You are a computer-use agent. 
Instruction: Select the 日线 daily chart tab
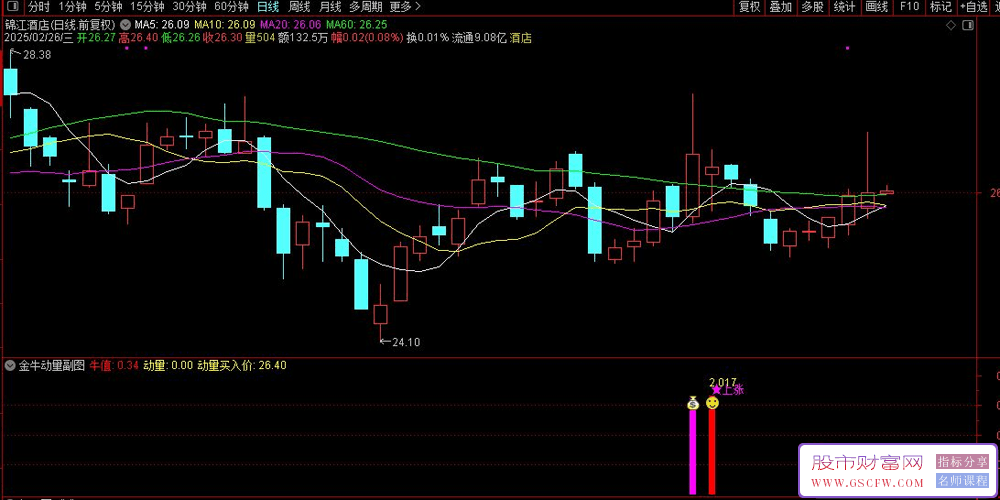click(x=268, y=7)
